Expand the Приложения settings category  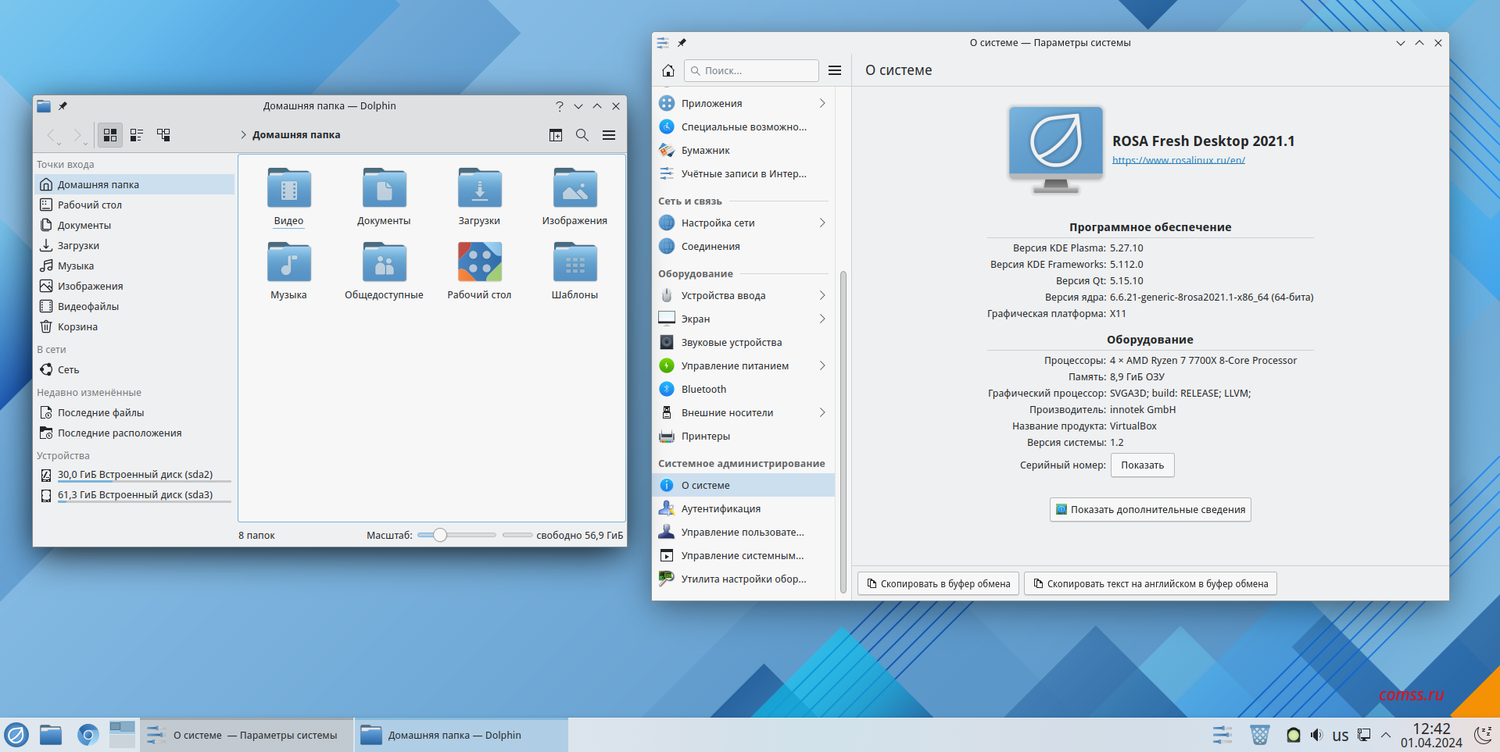coord(822,104)
